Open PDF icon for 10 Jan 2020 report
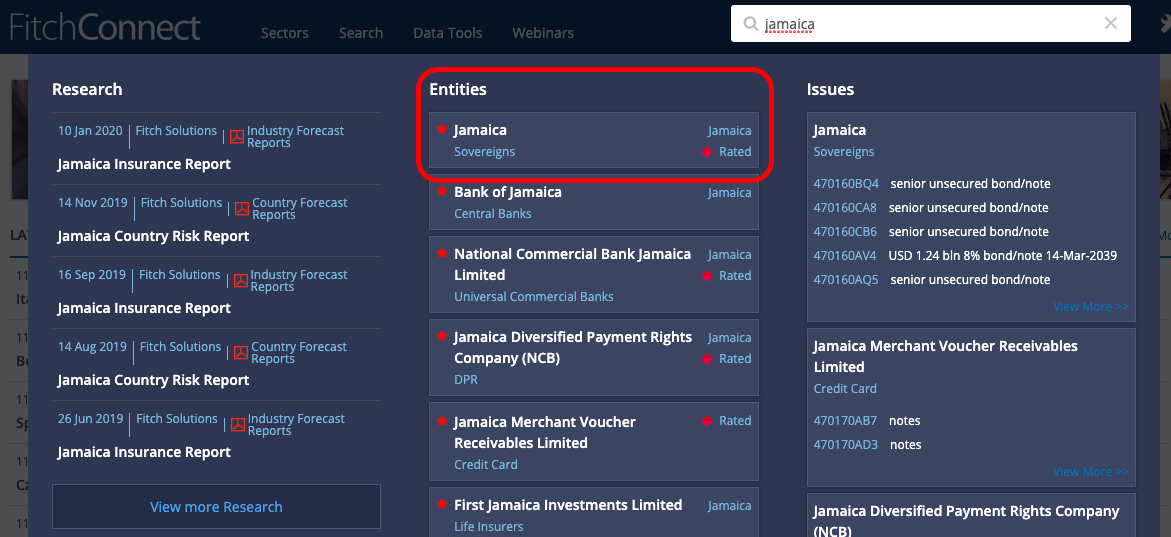 point(237,137)
